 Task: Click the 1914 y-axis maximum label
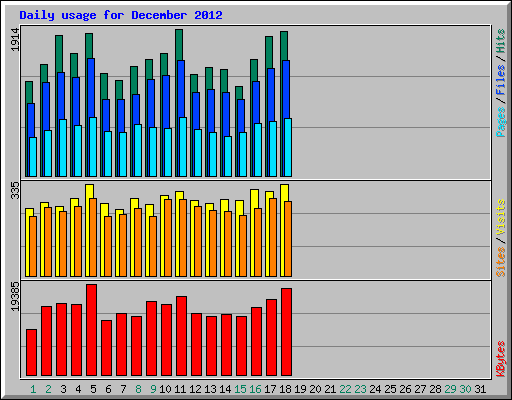pos(15,40)
